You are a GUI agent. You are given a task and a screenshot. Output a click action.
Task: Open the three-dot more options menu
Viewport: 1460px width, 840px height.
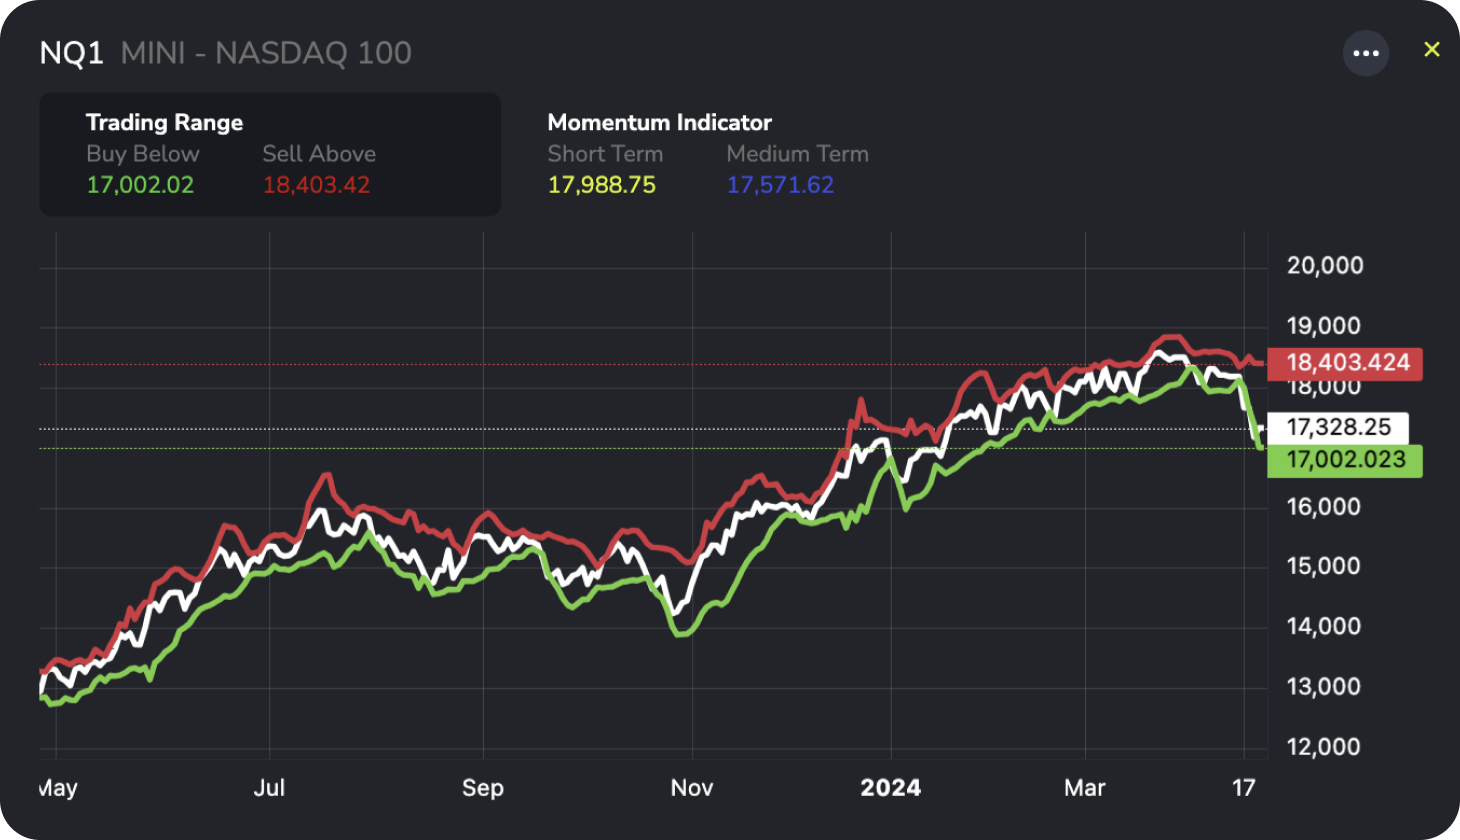click(x=1366, y=53)
